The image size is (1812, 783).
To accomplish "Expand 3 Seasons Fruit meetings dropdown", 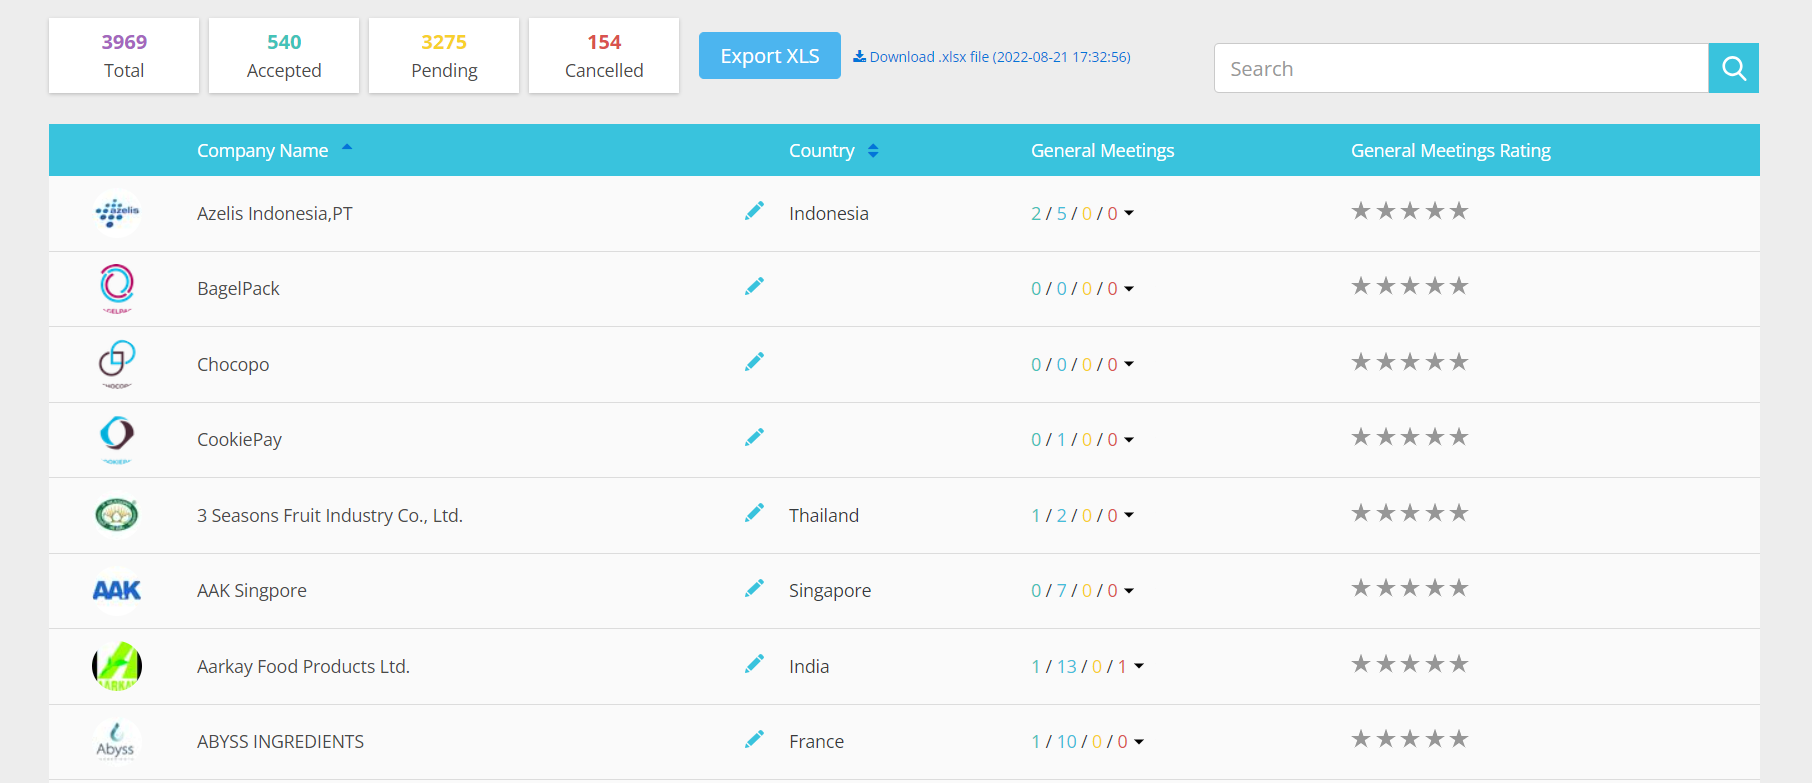I will [x=1129, y=515].
